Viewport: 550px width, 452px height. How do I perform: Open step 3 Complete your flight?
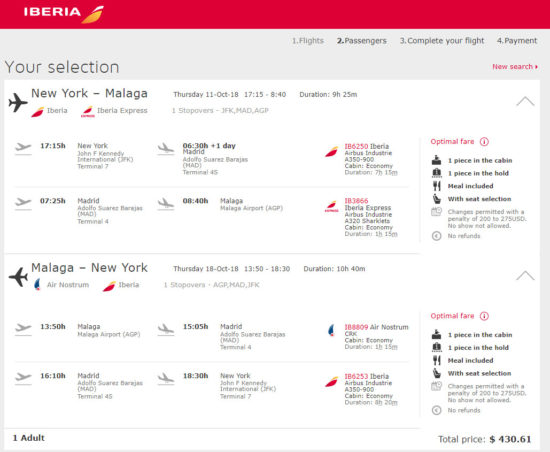pos(442,41)
